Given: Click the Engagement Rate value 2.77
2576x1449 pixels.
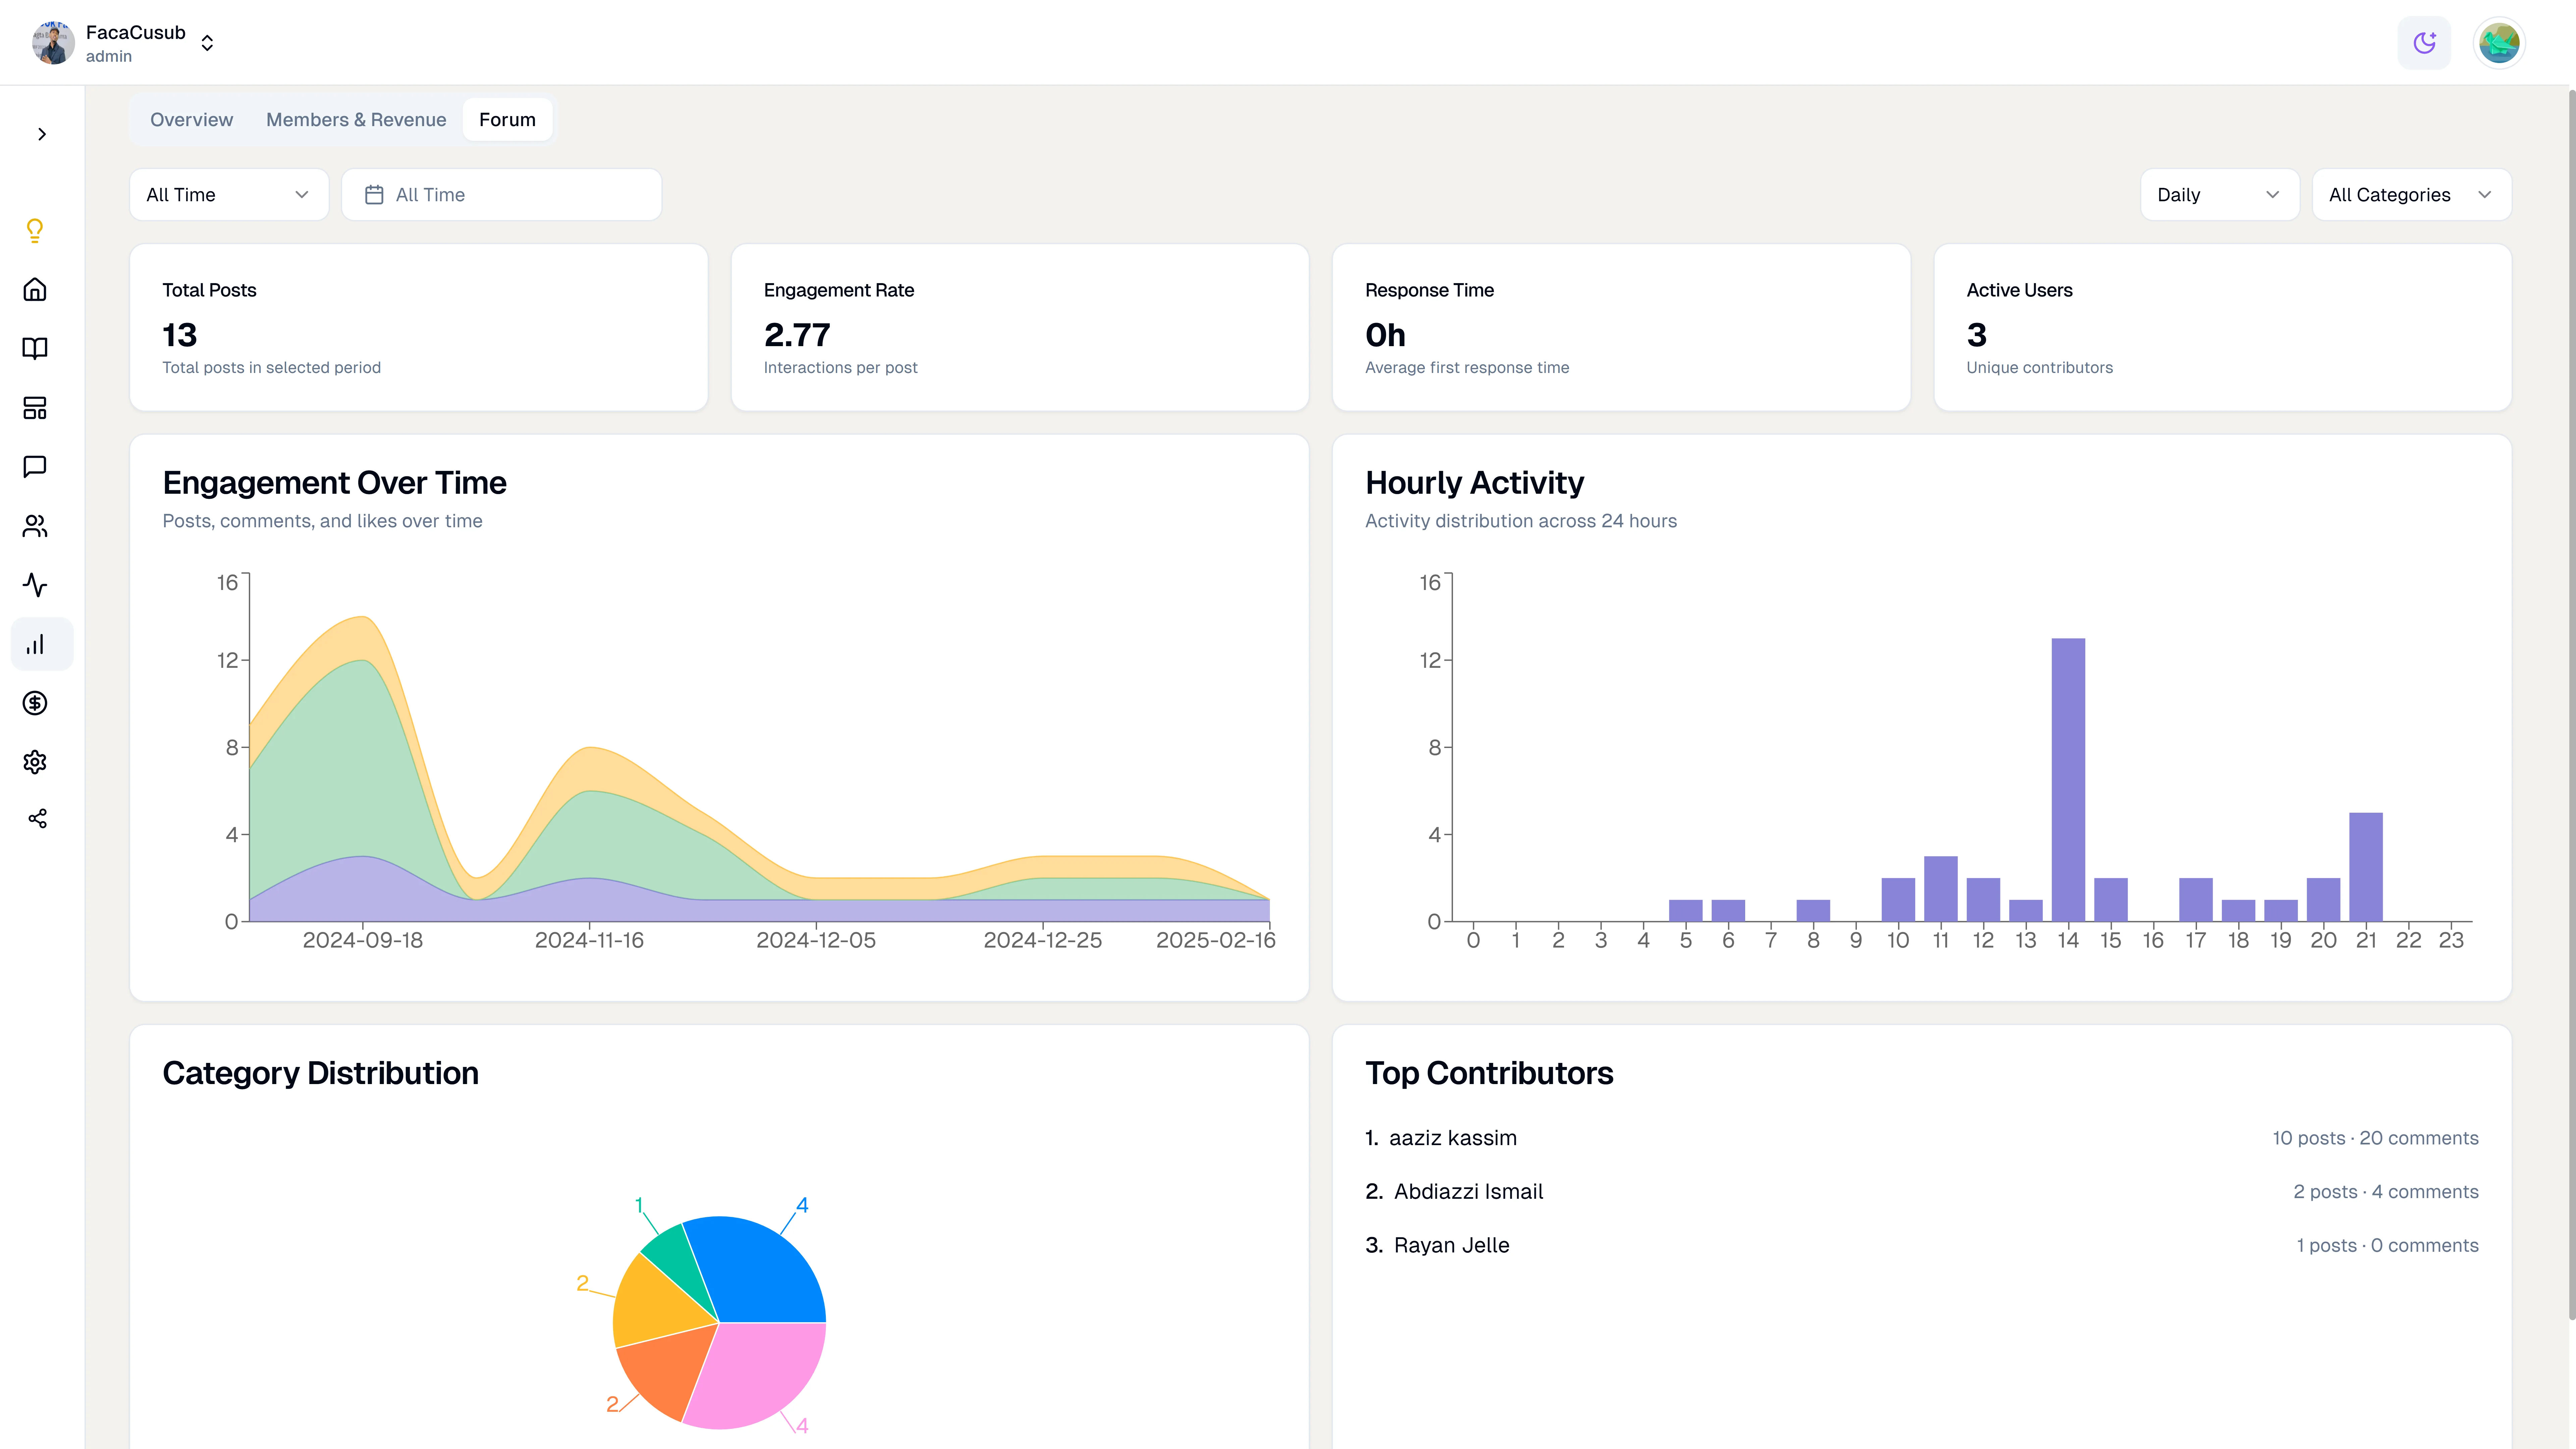Looking at the screenshot, I should [x=797, y=335].
